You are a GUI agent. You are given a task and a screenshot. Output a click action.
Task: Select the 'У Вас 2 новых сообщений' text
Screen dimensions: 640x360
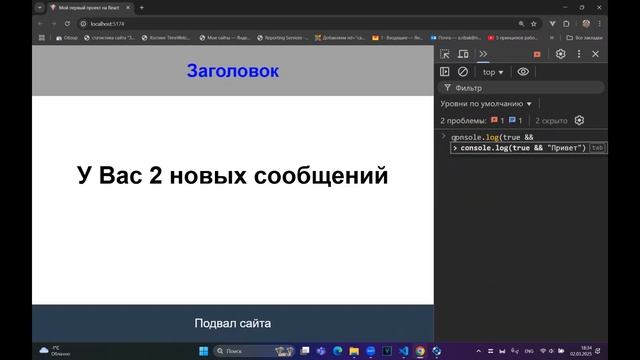point(232,176)
